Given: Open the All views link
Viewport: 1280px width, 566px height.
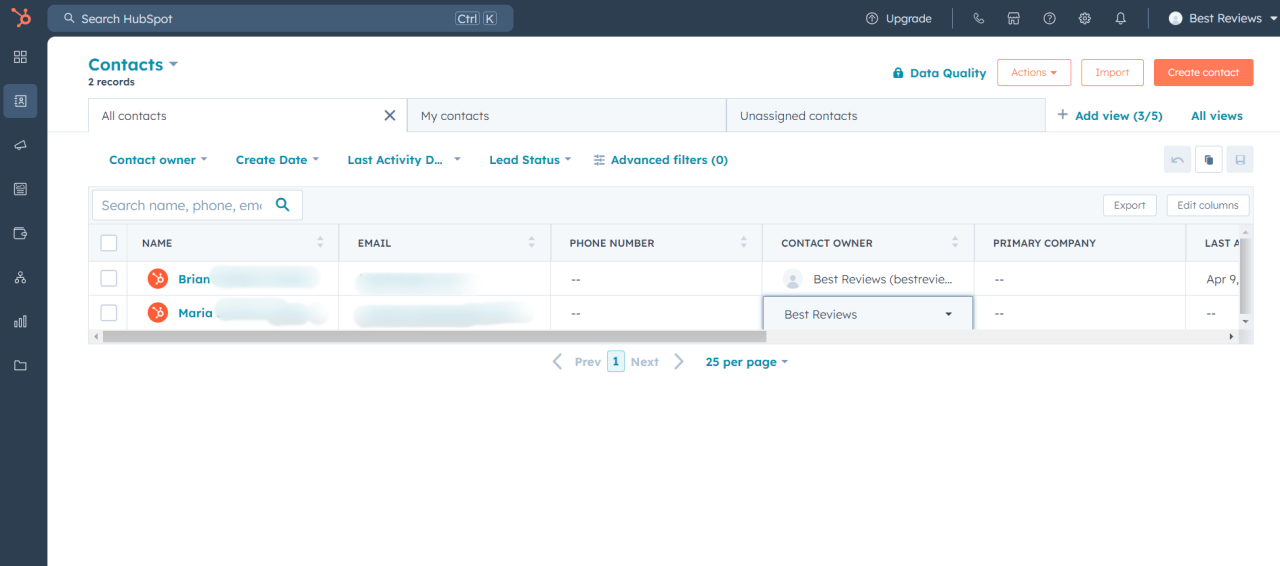Looking at the screenshot, I should (1217, 116).
